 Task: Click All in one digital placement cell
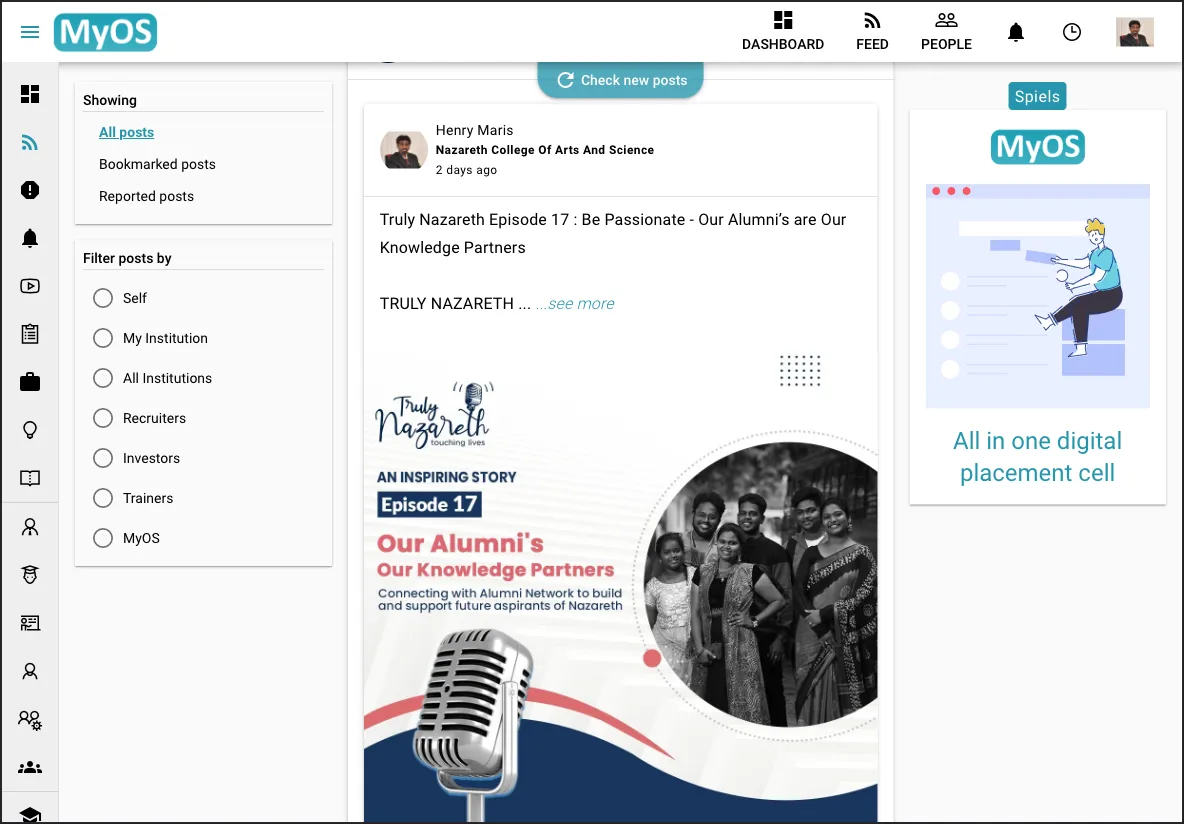1038,457
